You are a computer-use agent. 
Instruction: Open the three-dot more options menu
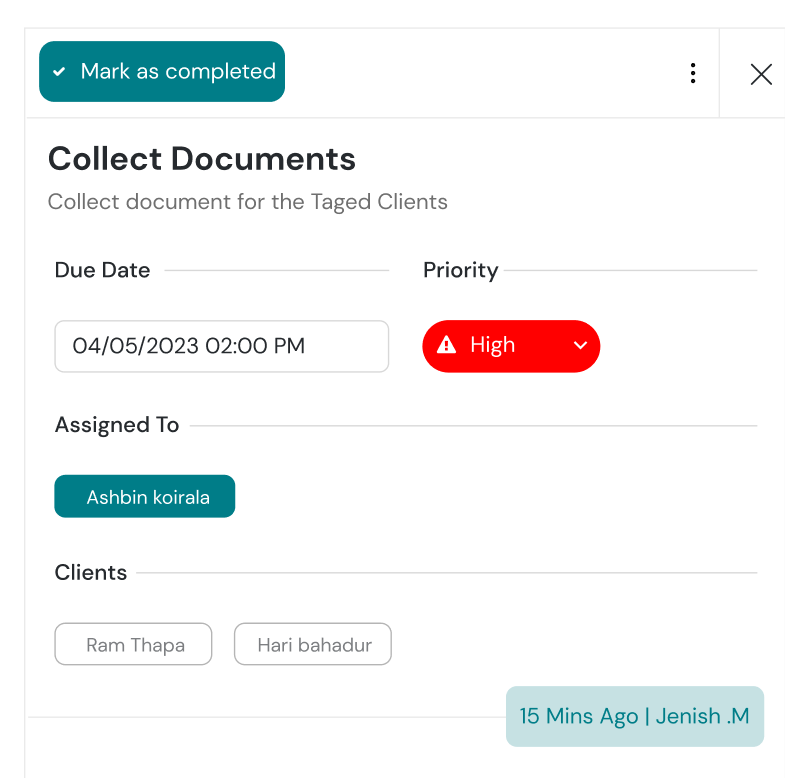pyautogui.click(x=692, y=73)
